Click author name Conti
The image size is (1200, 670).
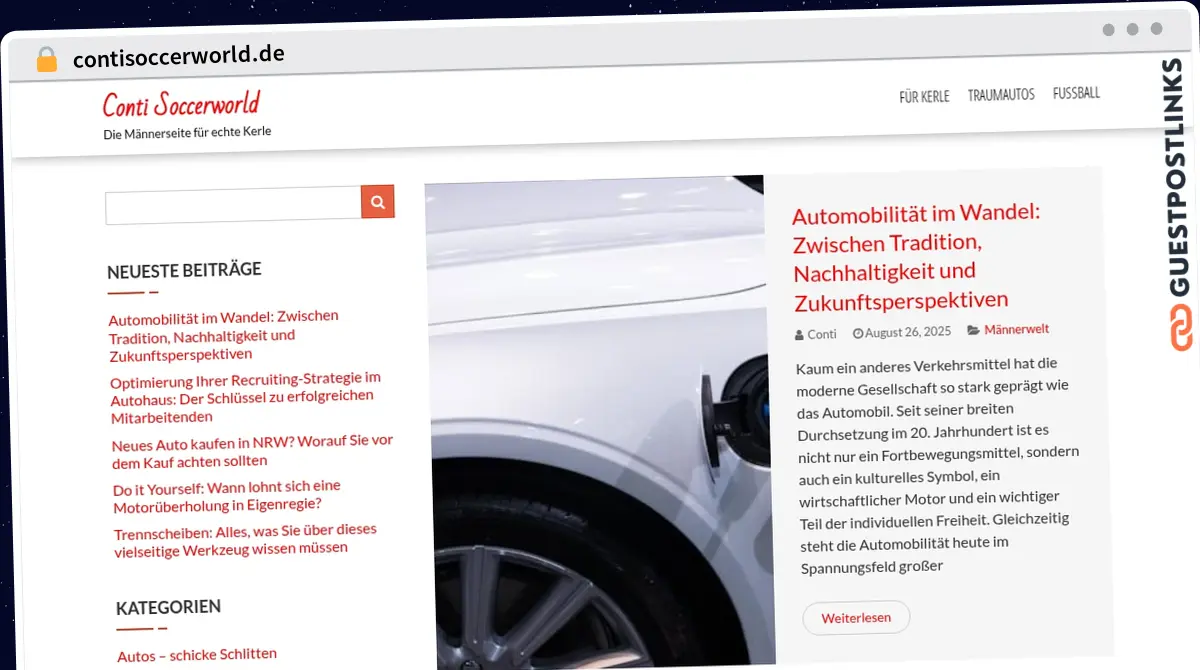(x=822, y=334)
